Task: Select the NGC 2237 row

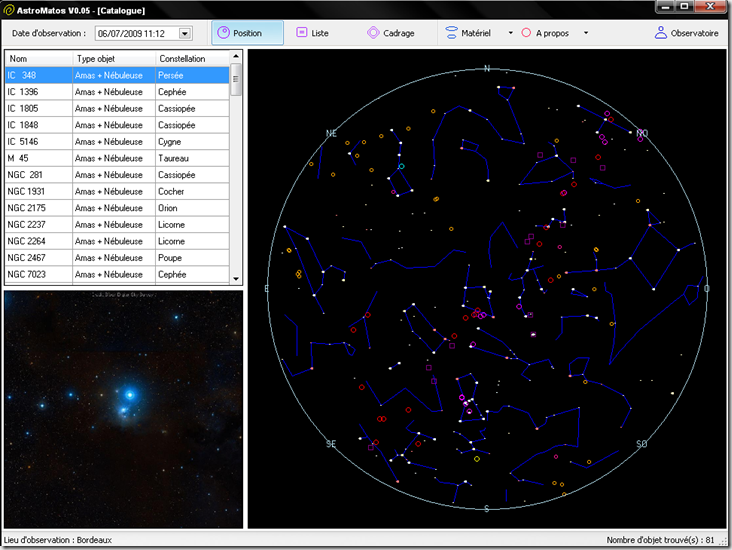Action: point(117,225)
